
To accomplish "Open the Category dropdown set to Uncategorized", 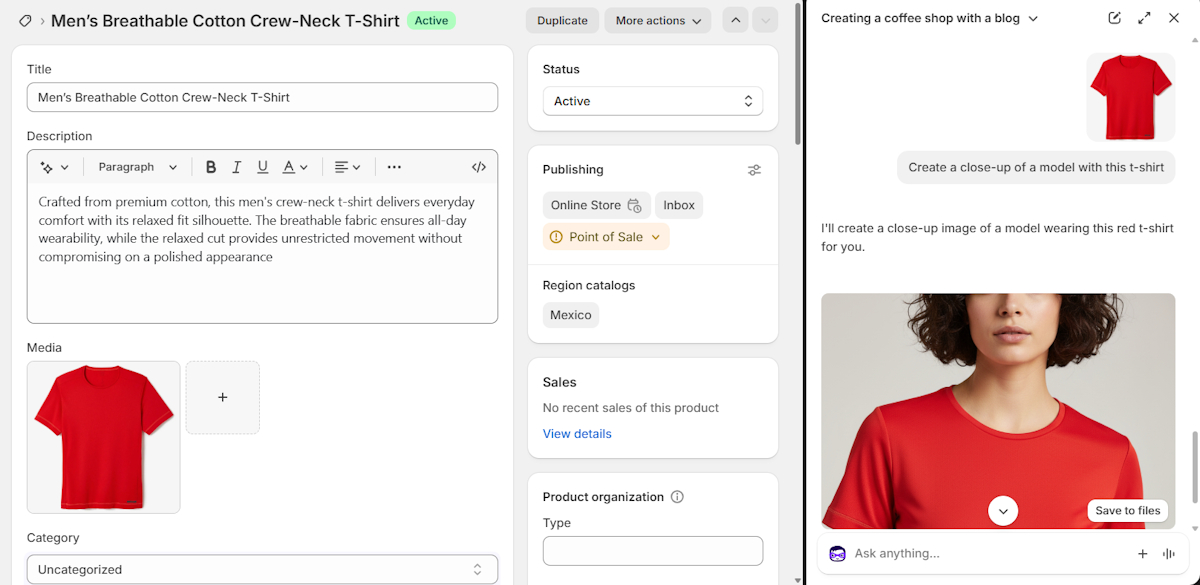I will pos(262,569).
